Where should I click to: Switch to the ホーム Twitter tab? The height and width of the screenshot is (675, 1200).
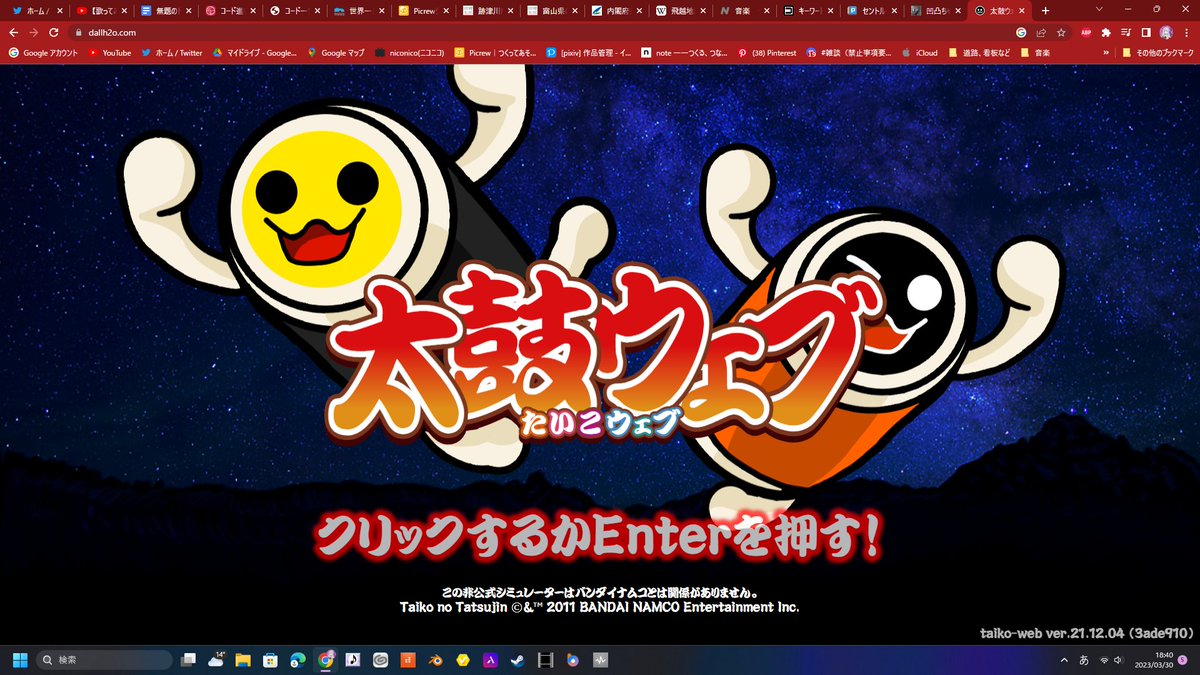[35, 10]
